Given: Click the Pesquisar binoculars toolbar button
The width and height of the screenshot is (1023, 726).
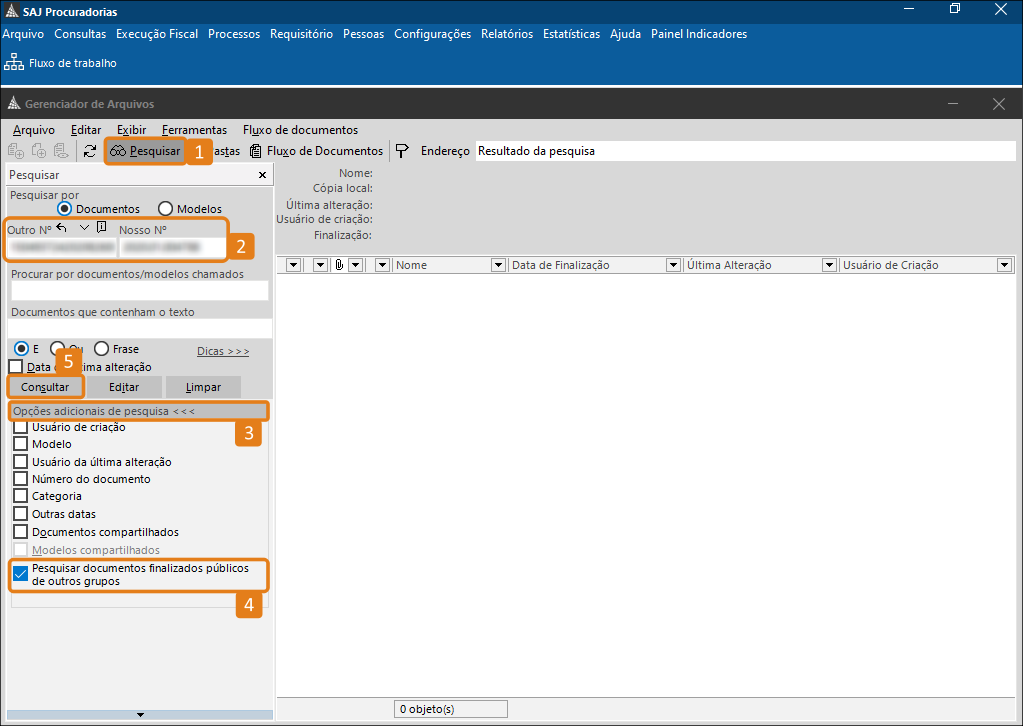Looking at the screenshot, I should pos(145,151).
